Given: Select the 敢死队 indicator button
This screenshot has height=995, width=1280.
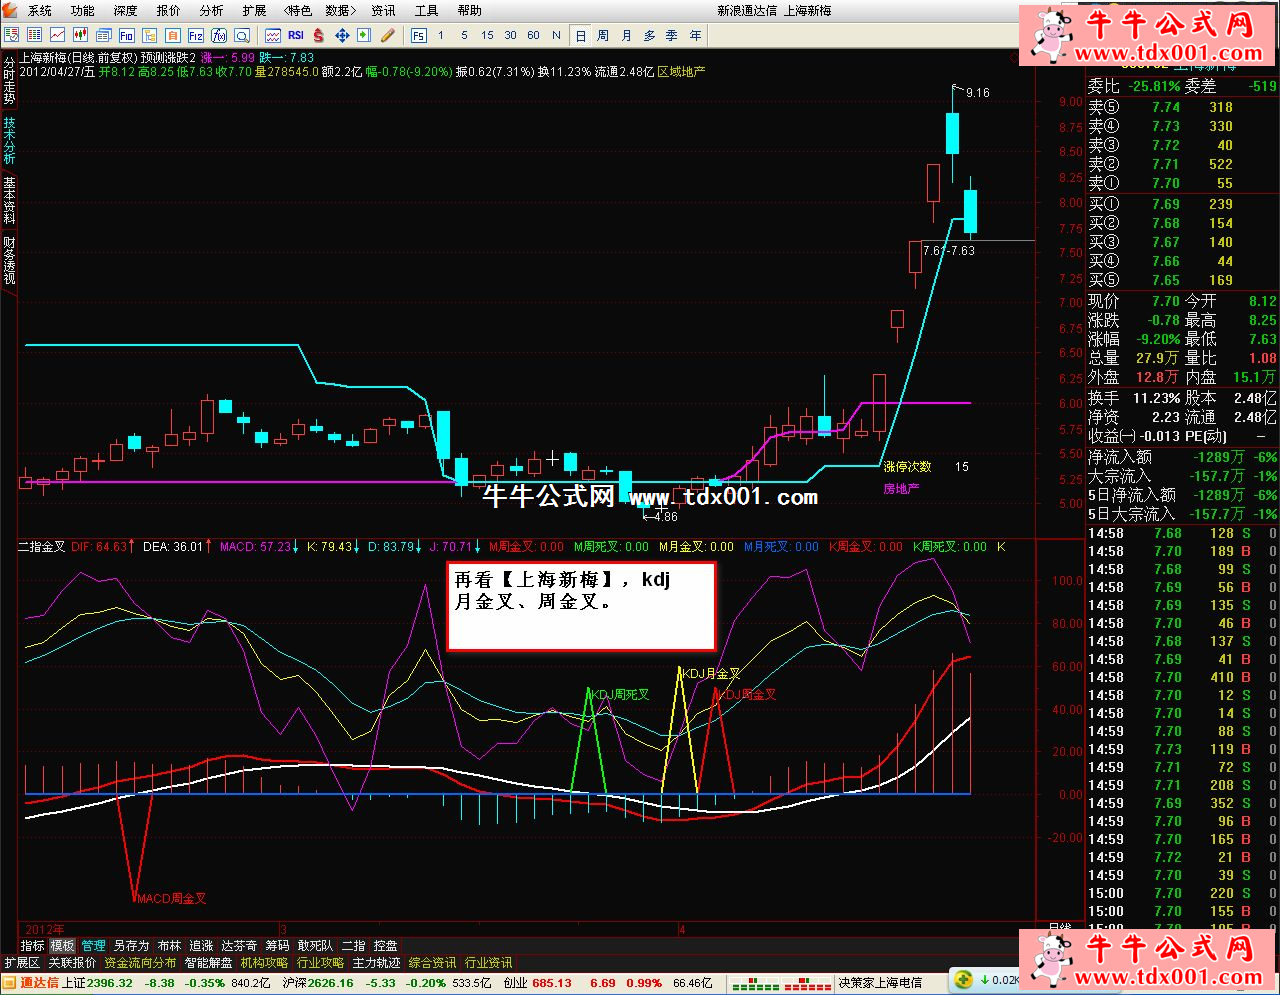Looking at the screenshot, I should [x=315, y=945].
